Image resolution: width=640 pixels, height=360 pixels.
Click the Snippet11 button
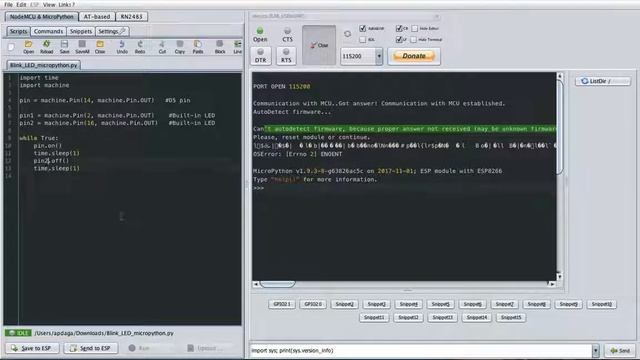(374, 317)
